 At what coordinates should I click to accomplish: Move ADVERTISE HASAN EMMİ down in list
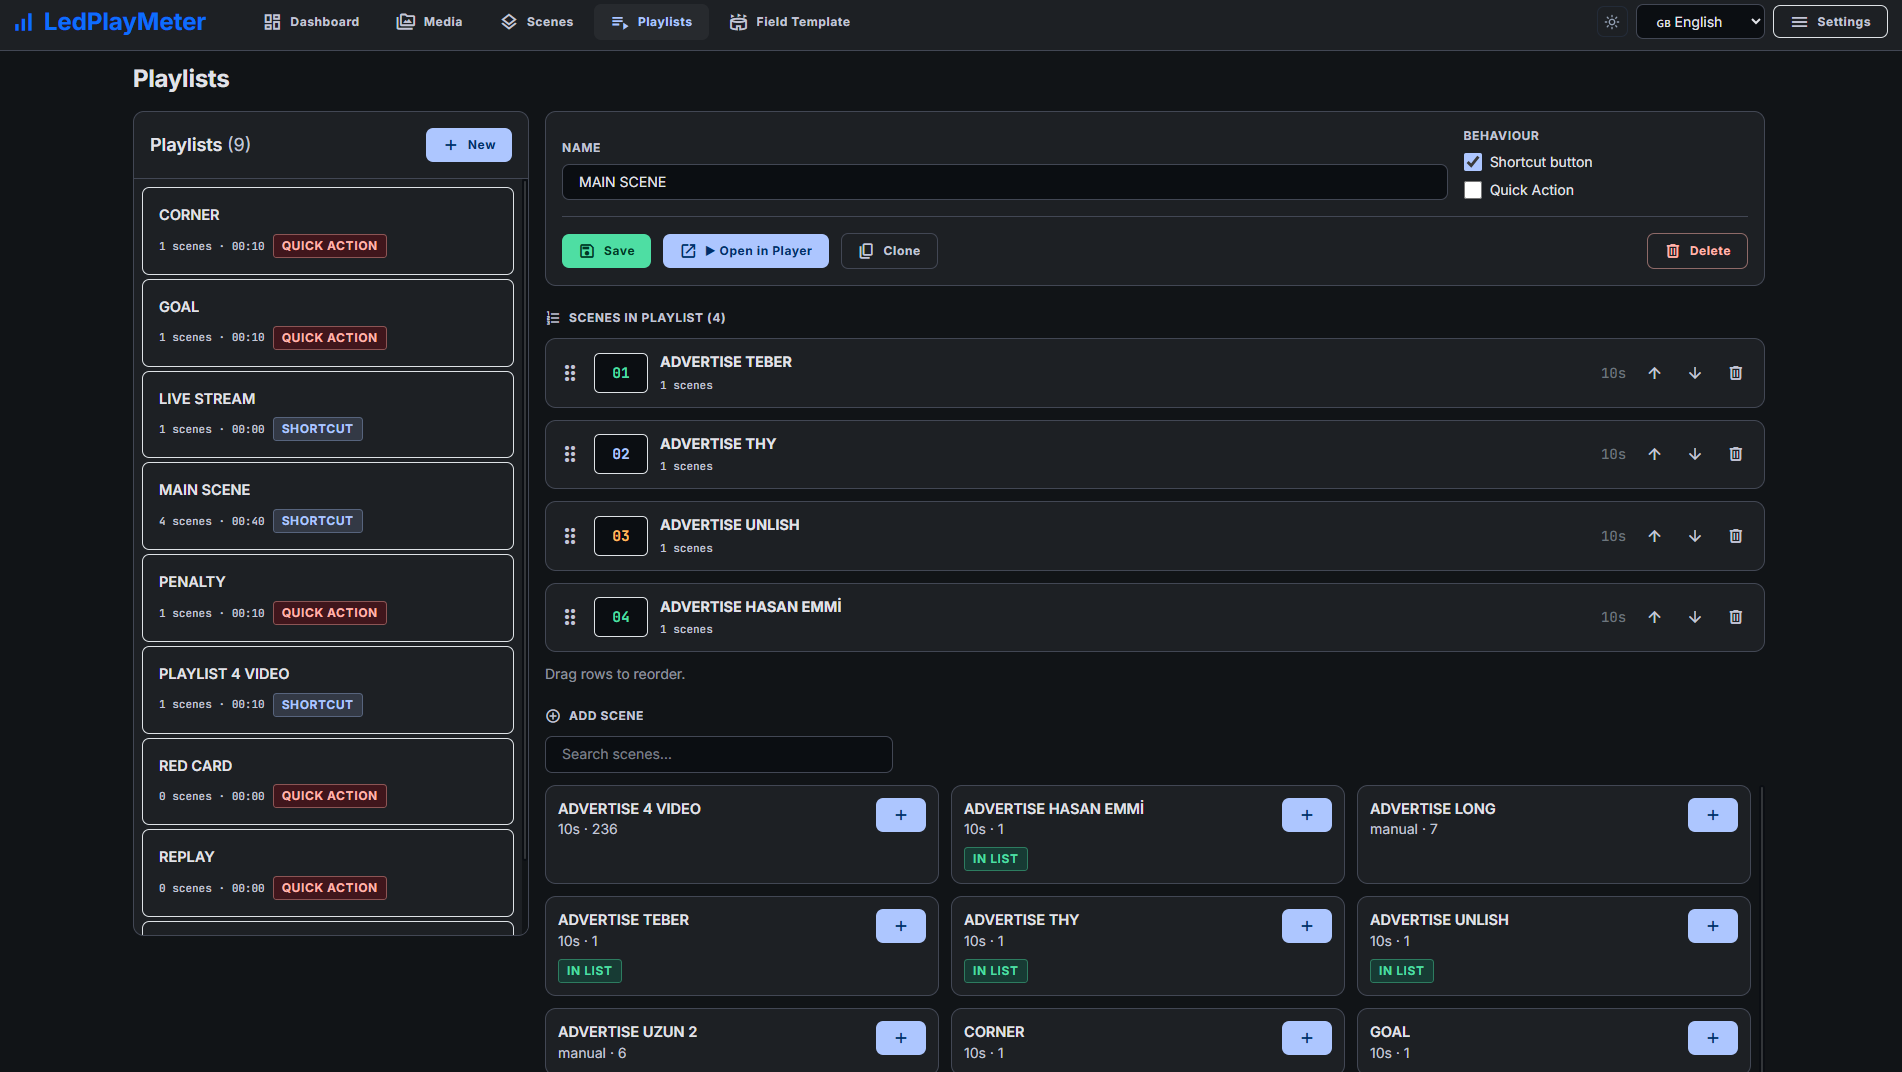pos(1695,617)
